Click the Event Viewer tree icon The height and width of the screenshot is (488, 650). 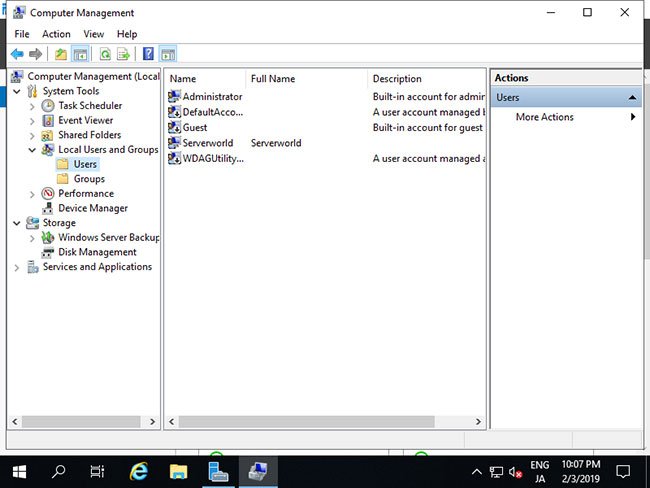tap(48, 120)
